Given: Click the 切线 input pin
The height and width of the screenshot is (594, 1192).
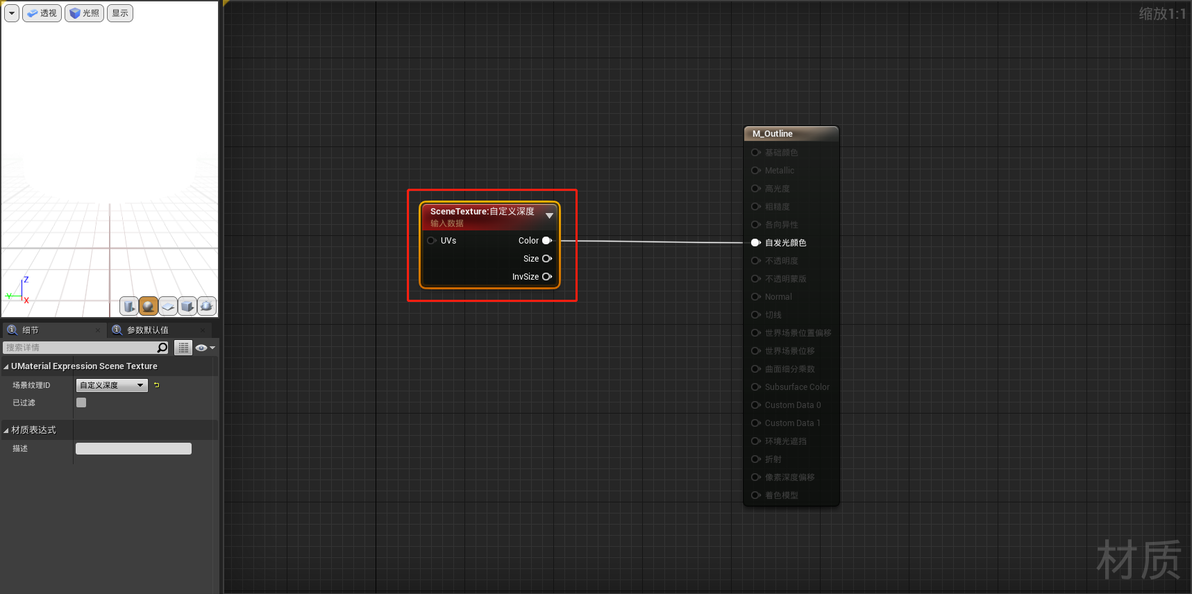Looking at the screenshot, I should pos(756,315).
